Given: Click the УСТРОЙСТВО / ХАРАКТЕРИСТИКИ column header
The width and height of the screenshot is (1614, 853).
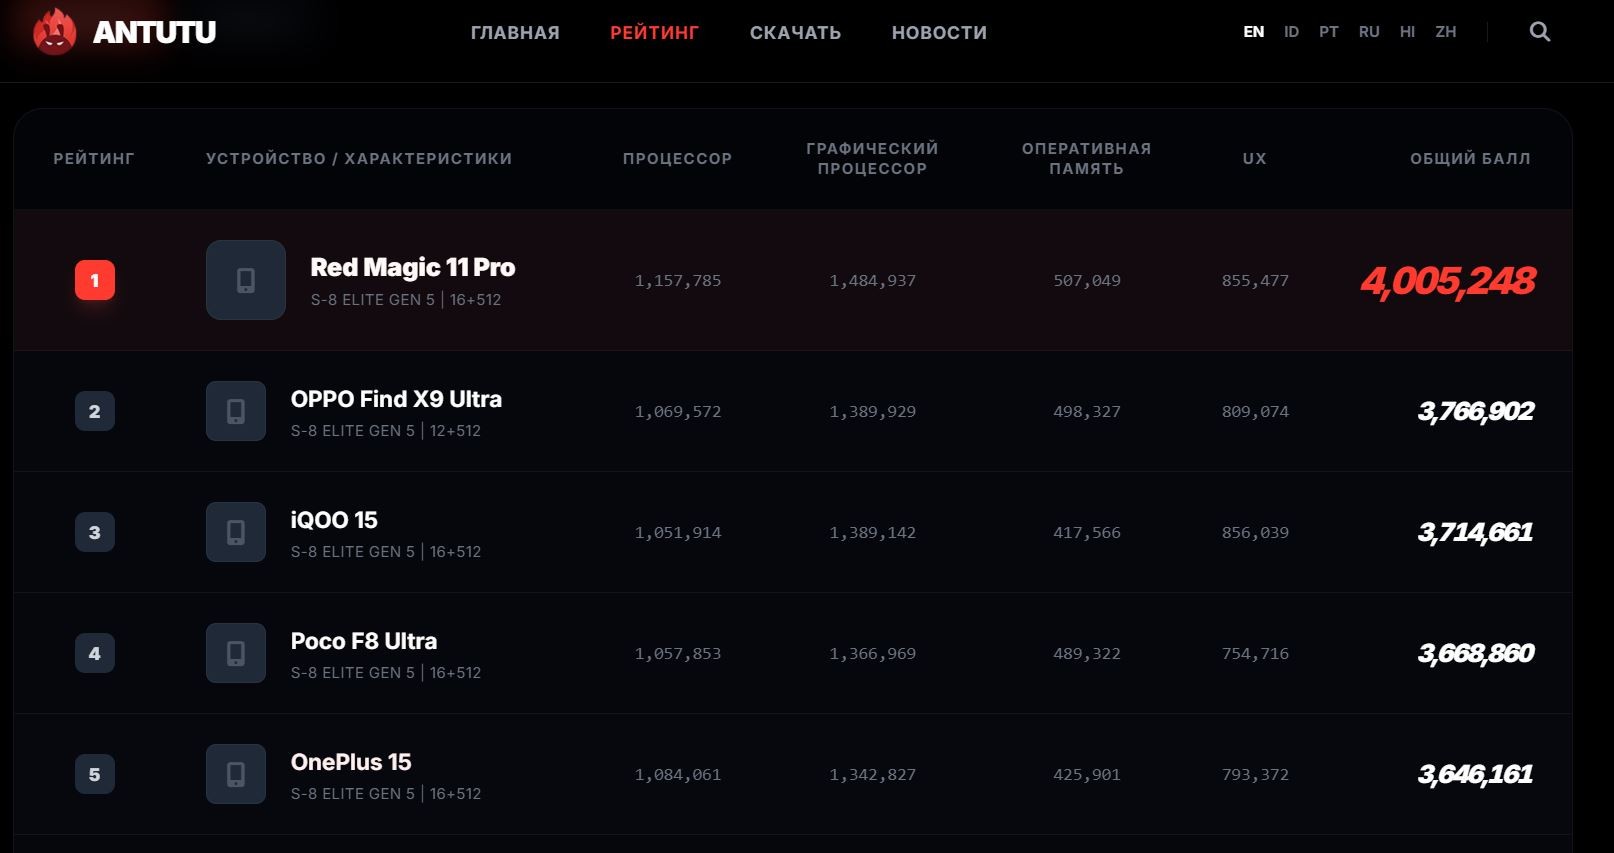Looking at the screenshot, I should [359, 158].
